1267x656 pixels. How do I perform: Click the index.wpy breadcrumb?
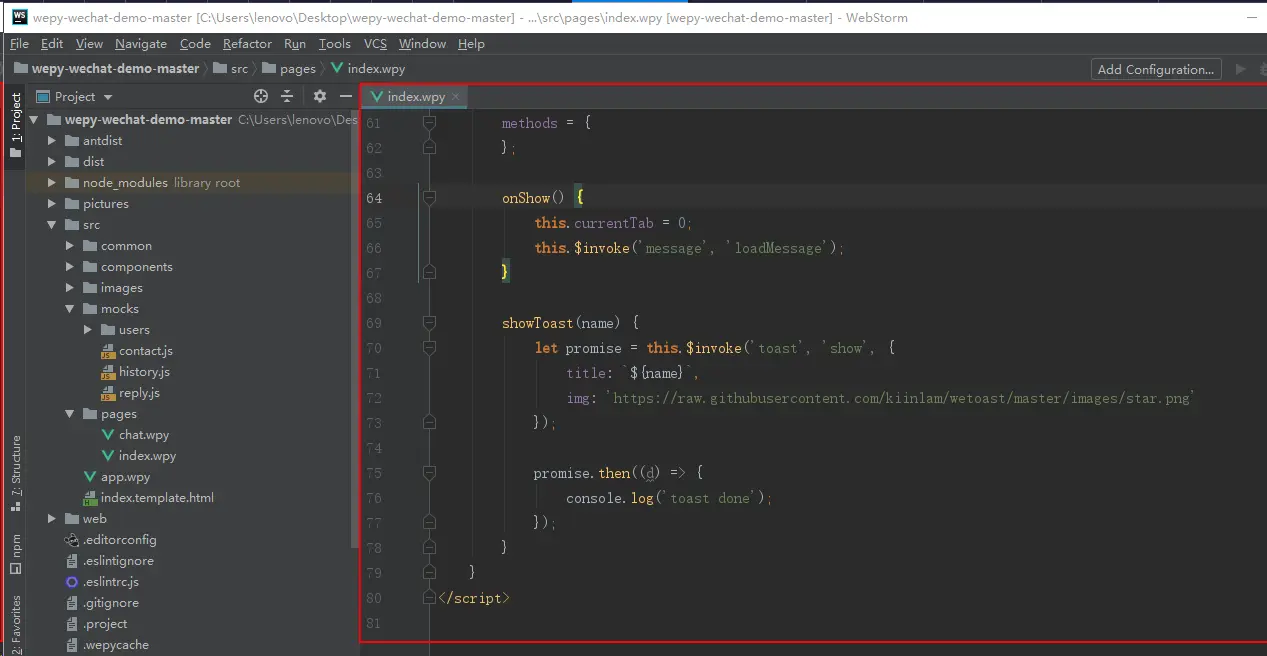pos(367,69)
